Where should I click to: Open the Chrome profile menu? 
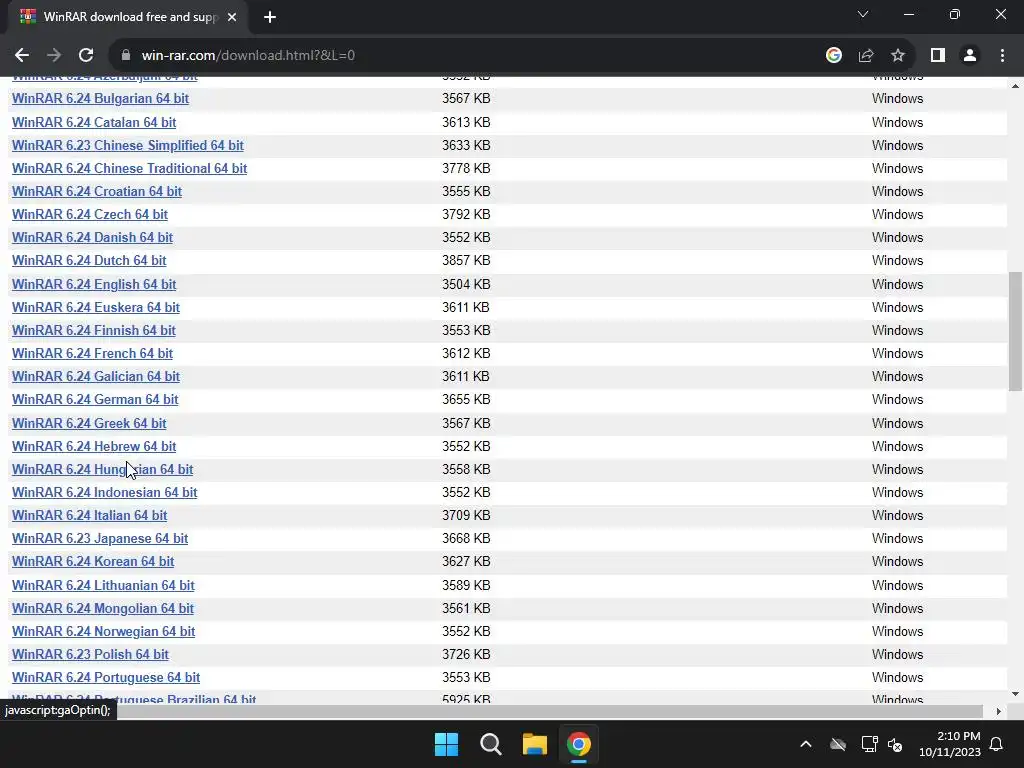point(970,56)
